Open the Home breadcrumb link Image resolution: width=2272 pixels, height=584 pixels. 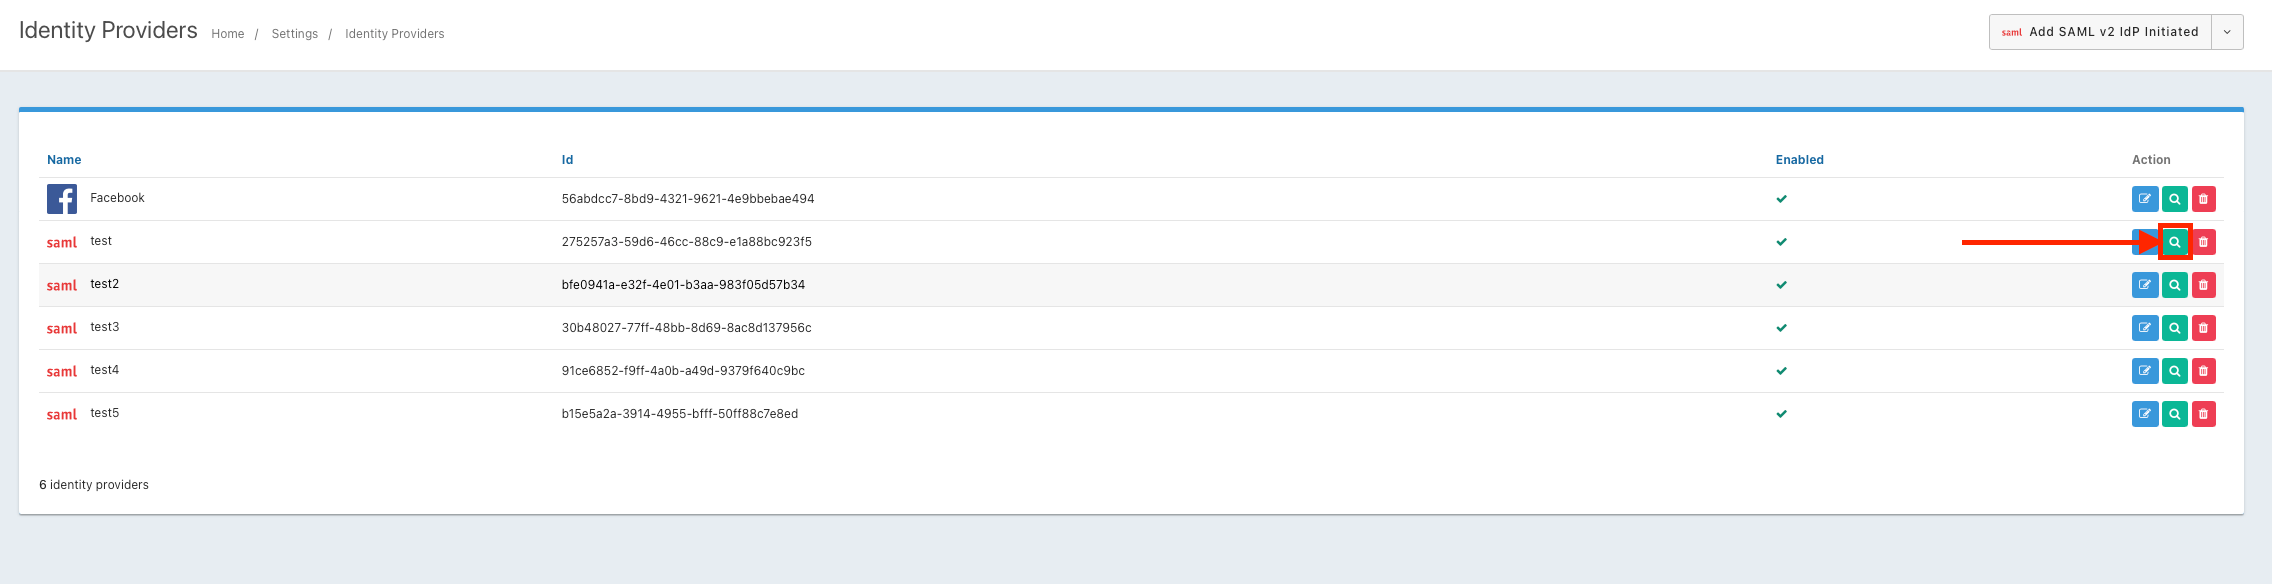(227, 33)
